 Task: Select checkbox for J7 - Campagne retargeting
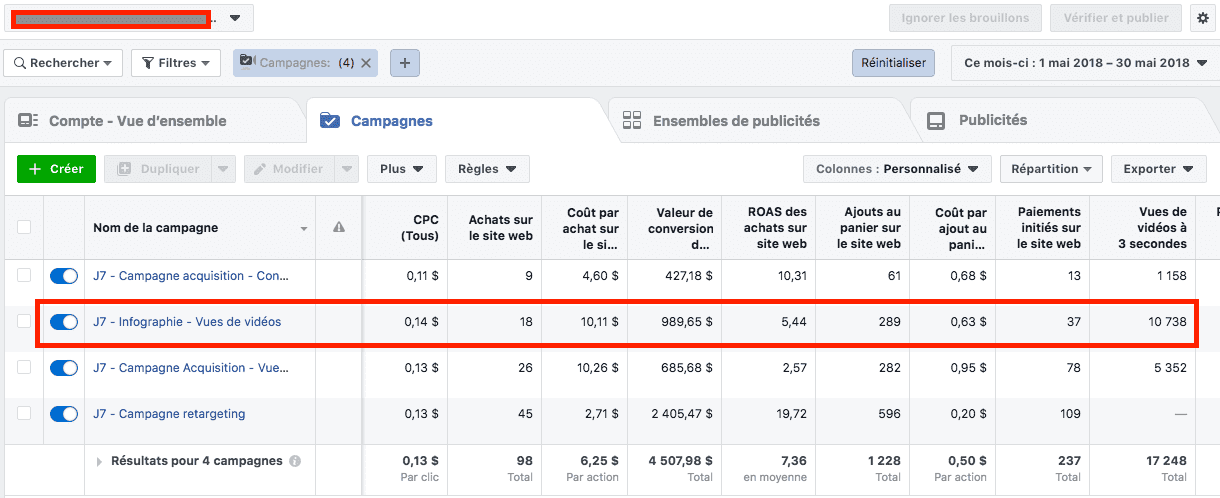click(x=24, y=414)
